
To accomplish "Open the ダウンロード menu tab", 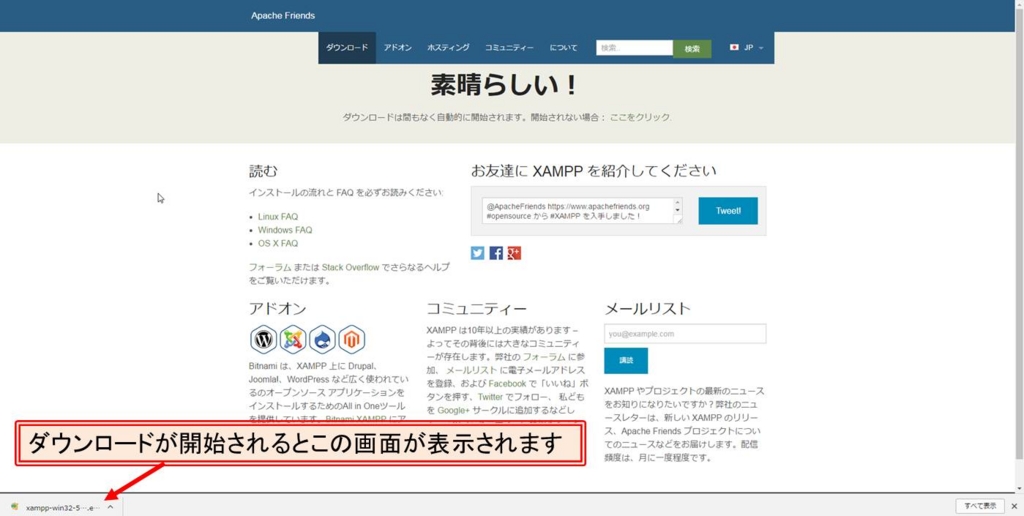I will [x=347, y=48].
